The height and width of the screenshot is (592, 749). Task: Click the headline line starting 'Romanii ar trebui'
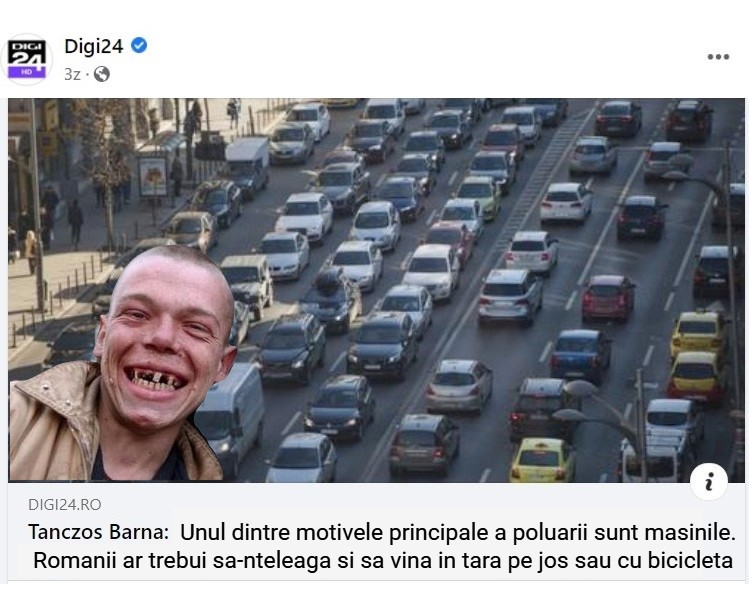pyautogui.click(x=383, y=560)
